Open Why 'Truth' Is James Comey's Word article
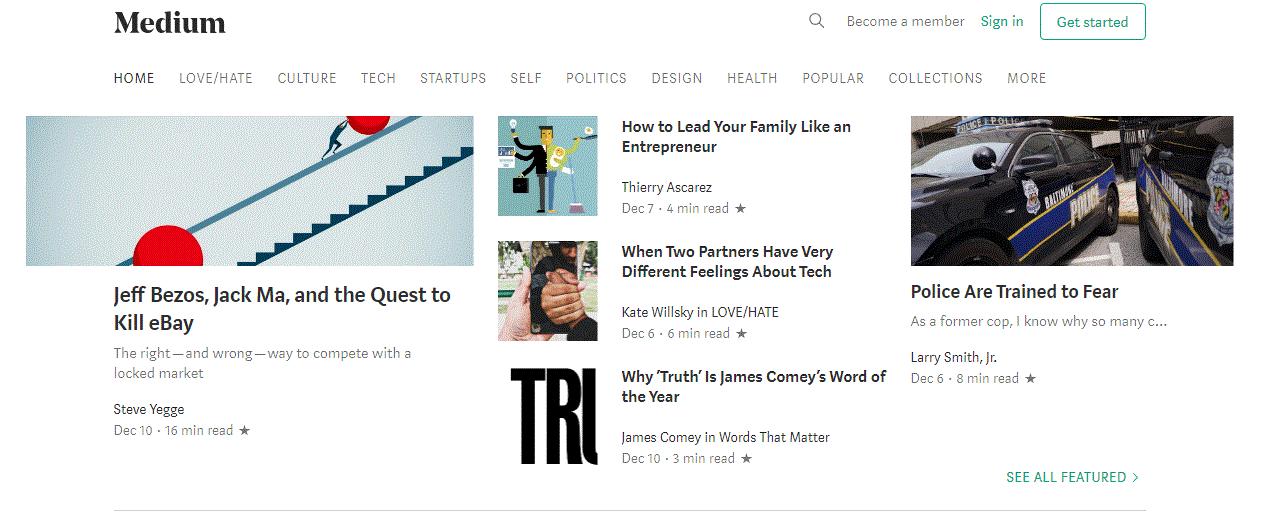The image size is (1280, 529). [754, 387]
